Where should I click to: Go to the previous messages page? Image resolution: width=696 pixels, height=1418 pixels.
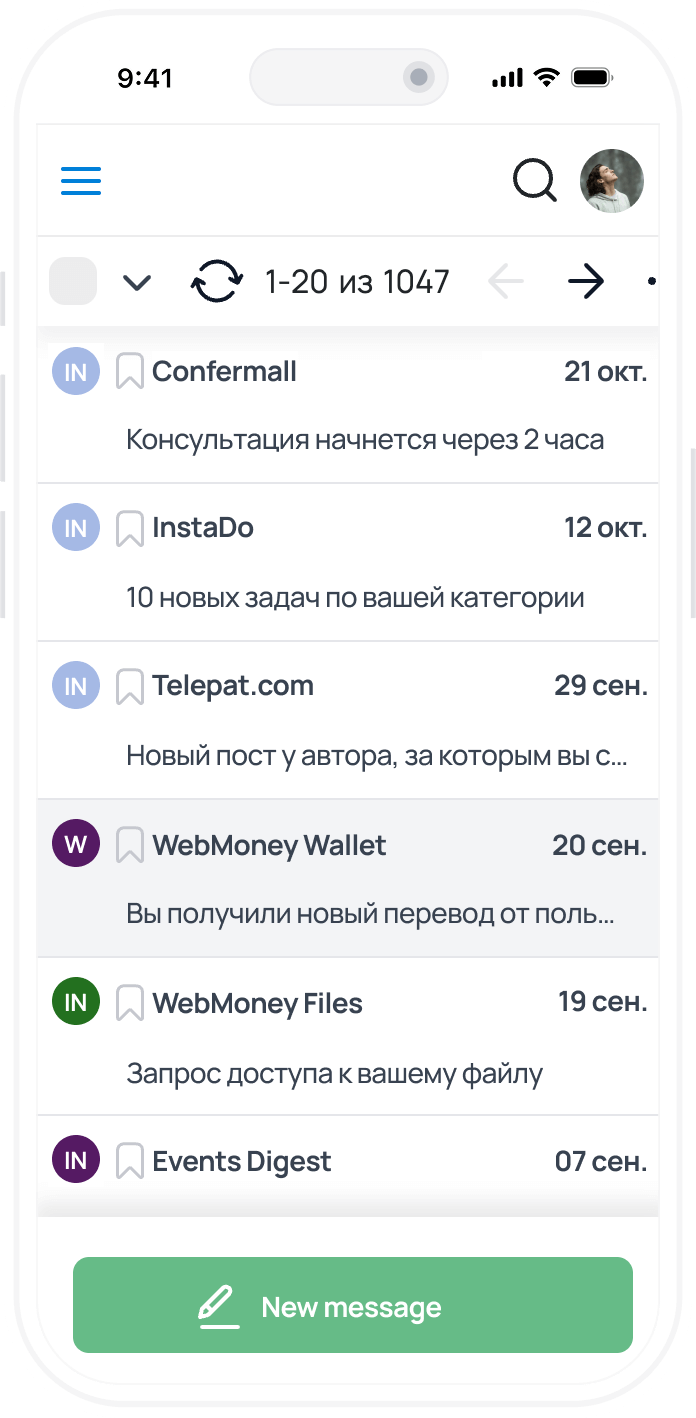click(506, 283)
